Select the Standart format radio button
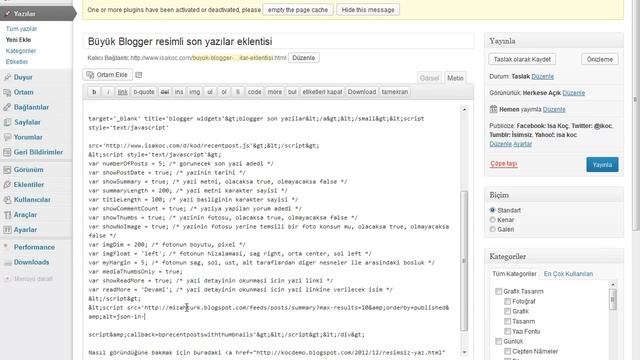This screenshot has width=640, height=360. click(492, 210)
